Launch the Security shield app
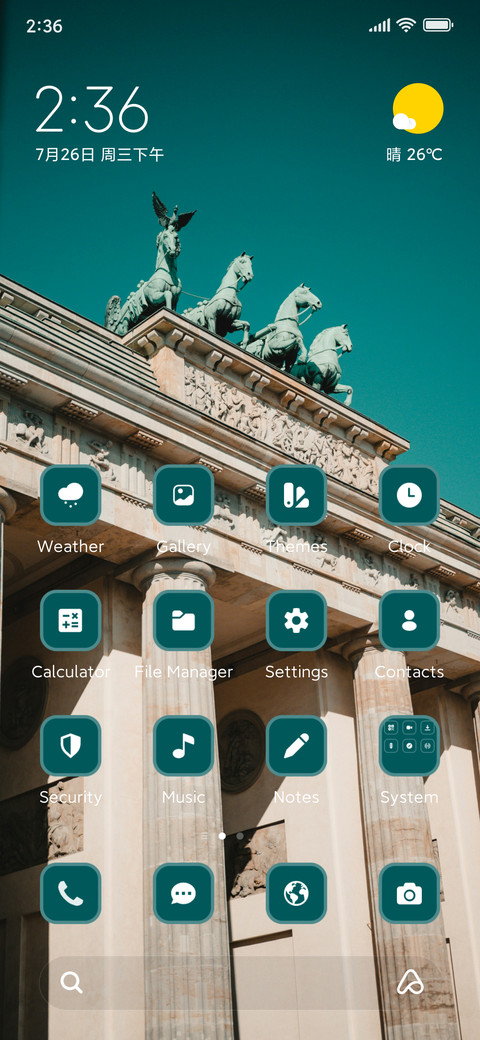 [70, 746]
